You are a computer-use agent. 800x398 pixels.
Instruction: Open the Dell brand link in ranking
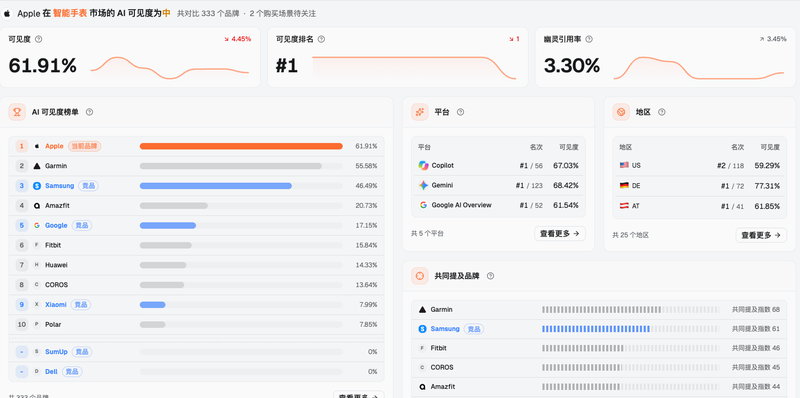pos(51,371)
